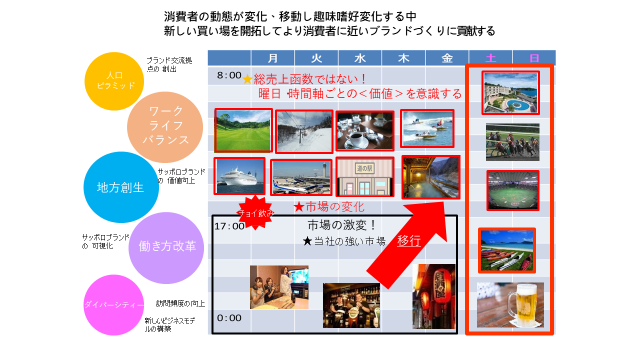Click the coffee cups photo
Image resolution: width=640 pixels, height=360 pixels.
(365, 130)
